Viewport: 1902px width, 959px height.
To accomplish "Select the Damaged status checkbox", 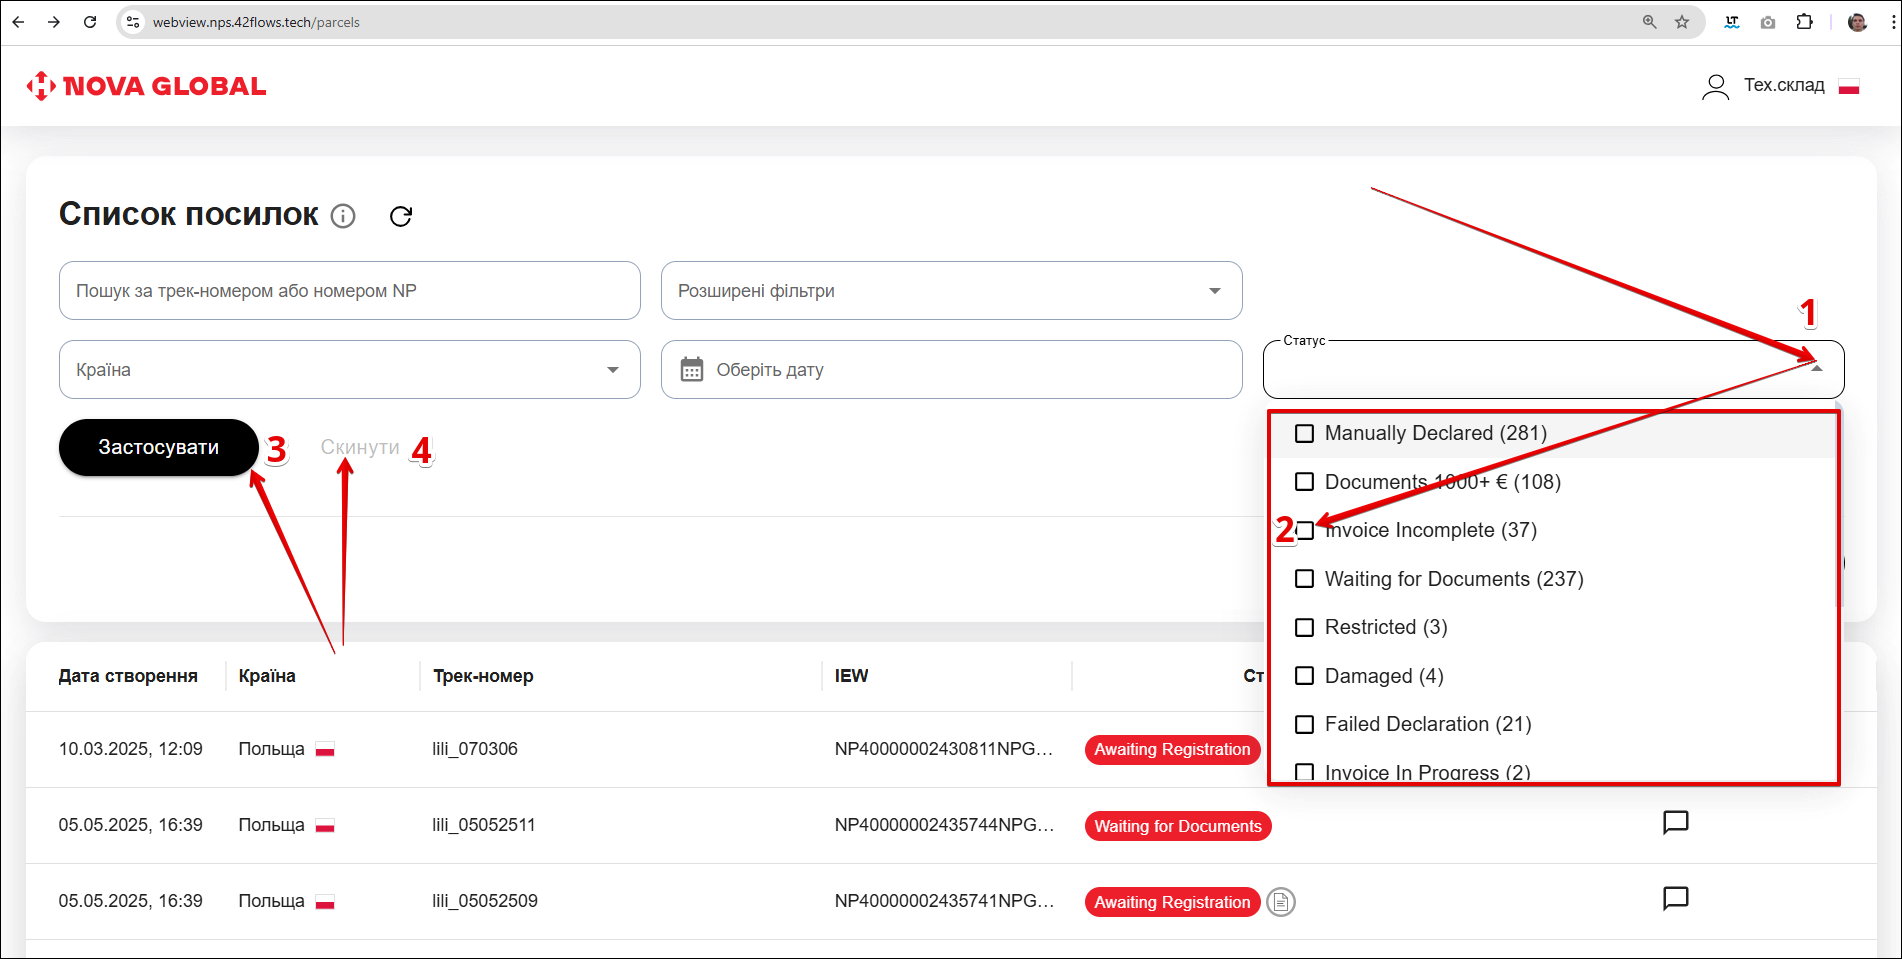I will (1304, 676).
